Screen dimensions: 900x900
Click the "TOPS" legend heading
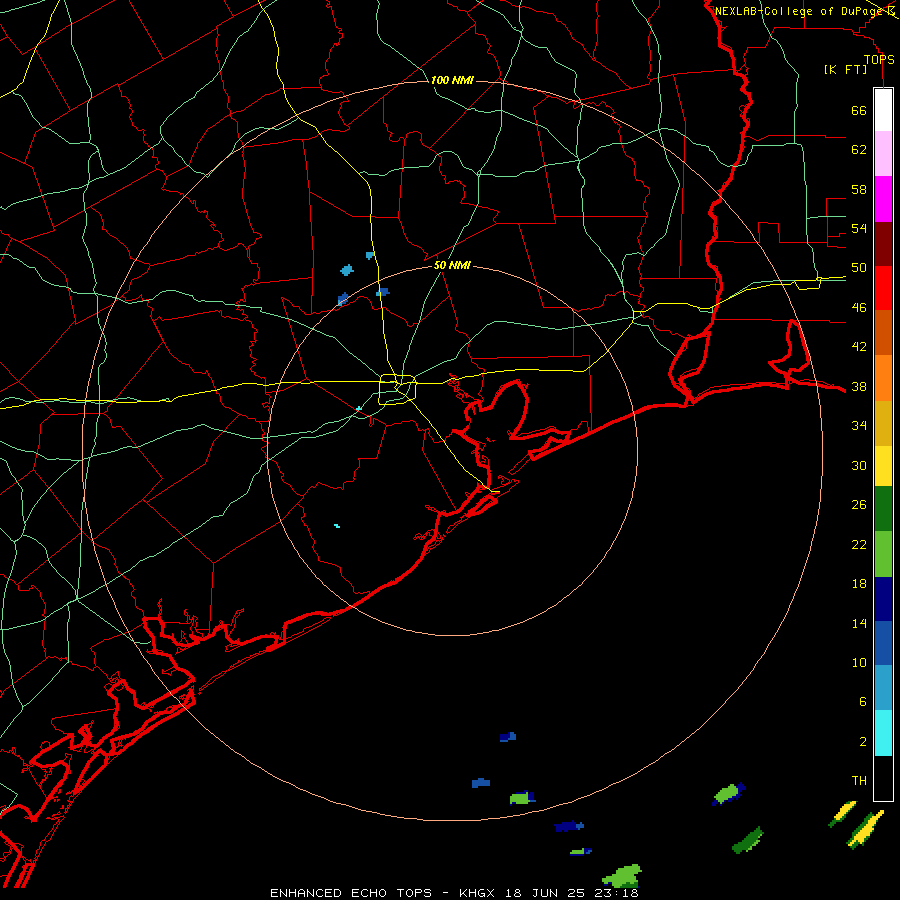(879, 60)
